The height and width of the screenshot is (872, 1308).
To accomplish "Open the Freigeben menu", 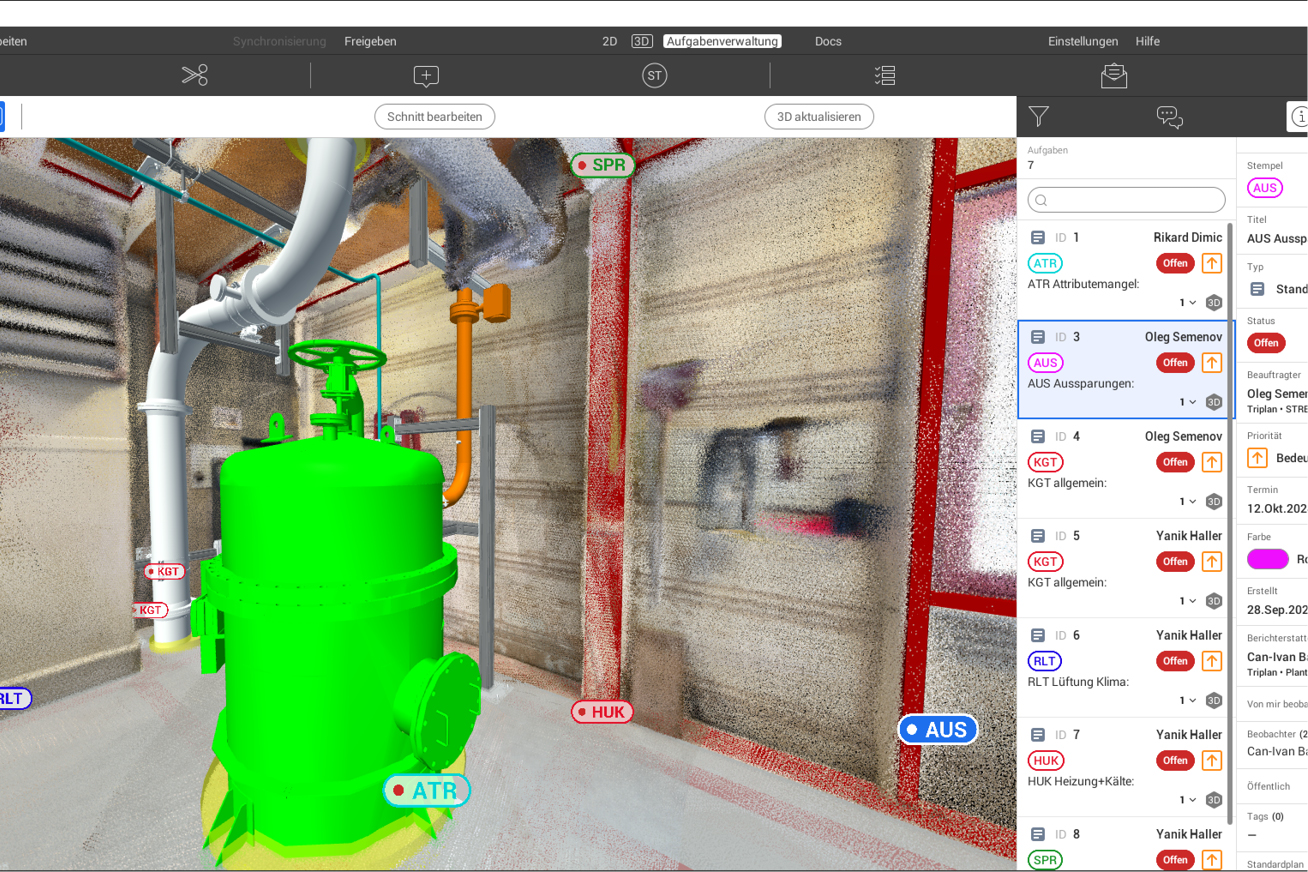I will click(x=370, y=41).
